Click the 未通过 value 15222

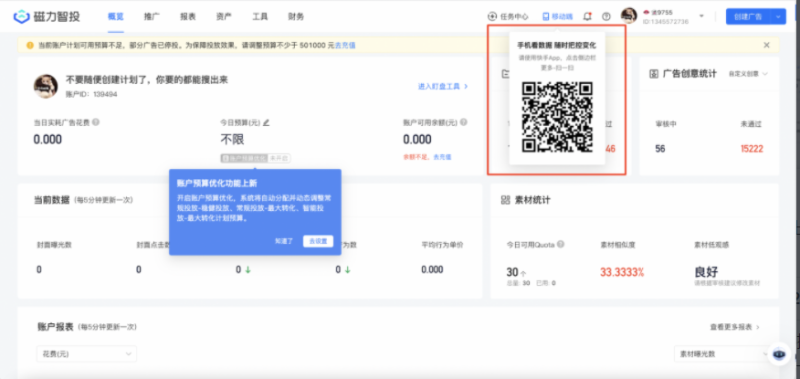click(752, 149)
